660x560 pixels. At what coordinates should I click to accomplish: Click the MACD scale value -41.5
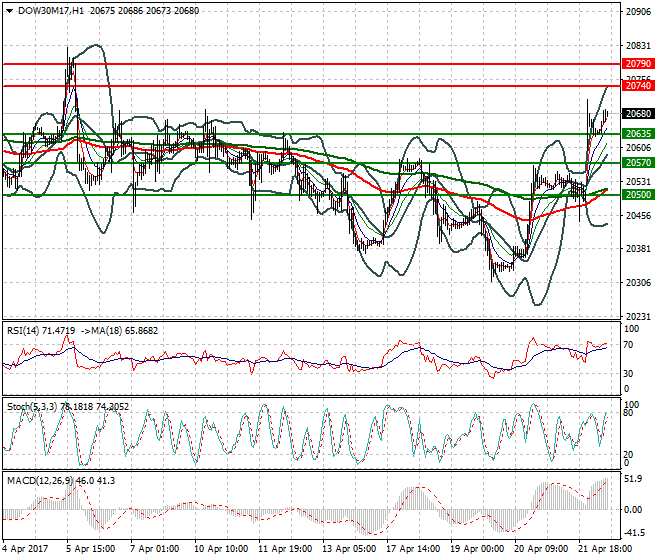[633, 533]
